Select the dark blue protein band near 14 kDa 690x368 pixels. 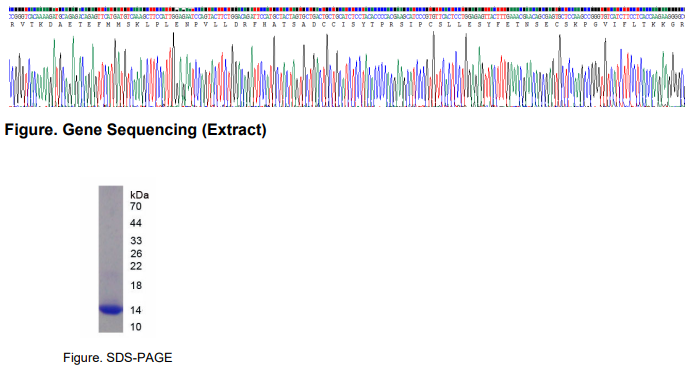tap(111, 309)
